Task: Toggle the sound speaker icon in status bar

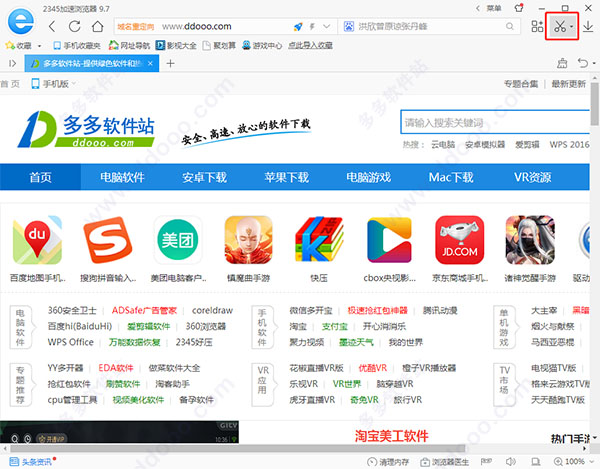Action: coord(511,462)
